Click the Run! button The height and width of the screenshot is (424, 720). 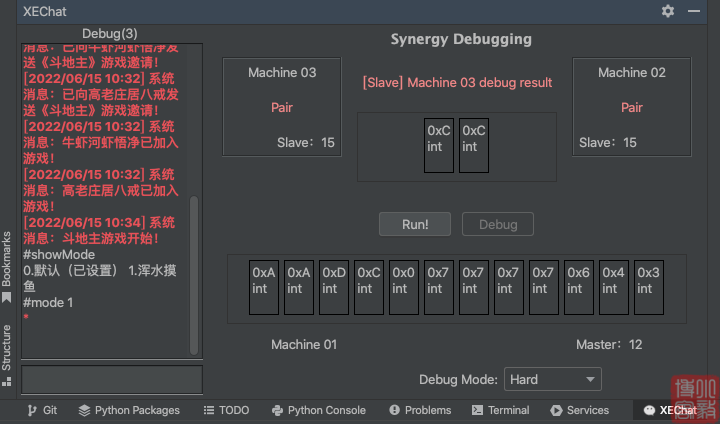click(x=415, y=224)
